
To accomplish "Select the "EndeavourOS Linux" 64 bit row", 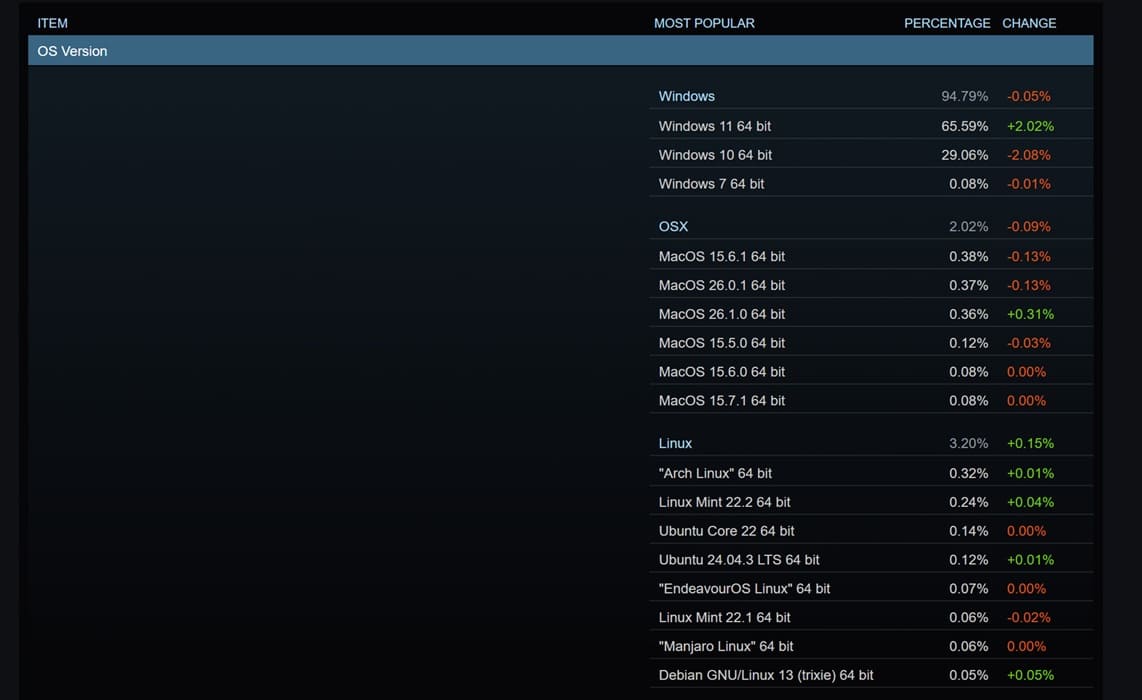I will click(x=744, y=589).
